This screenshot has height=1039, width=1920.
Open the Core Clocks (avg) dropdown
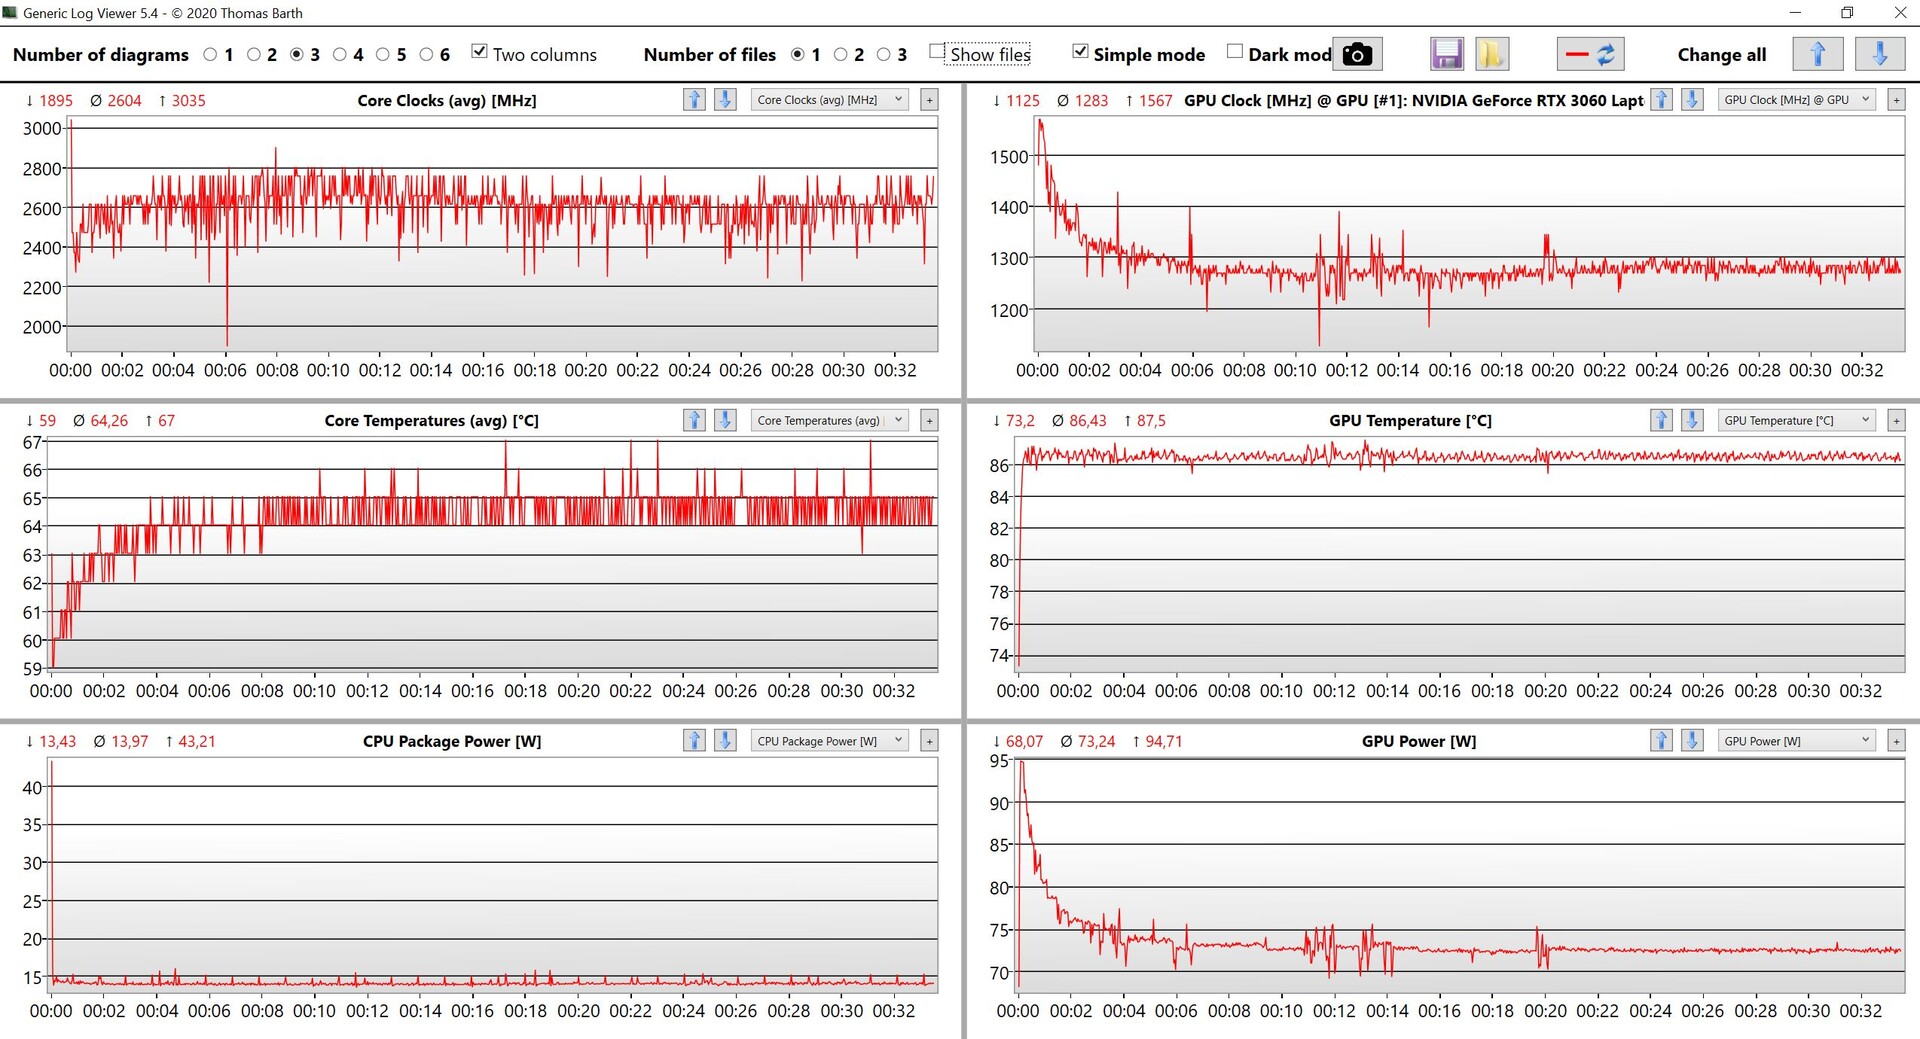(829, 100)
